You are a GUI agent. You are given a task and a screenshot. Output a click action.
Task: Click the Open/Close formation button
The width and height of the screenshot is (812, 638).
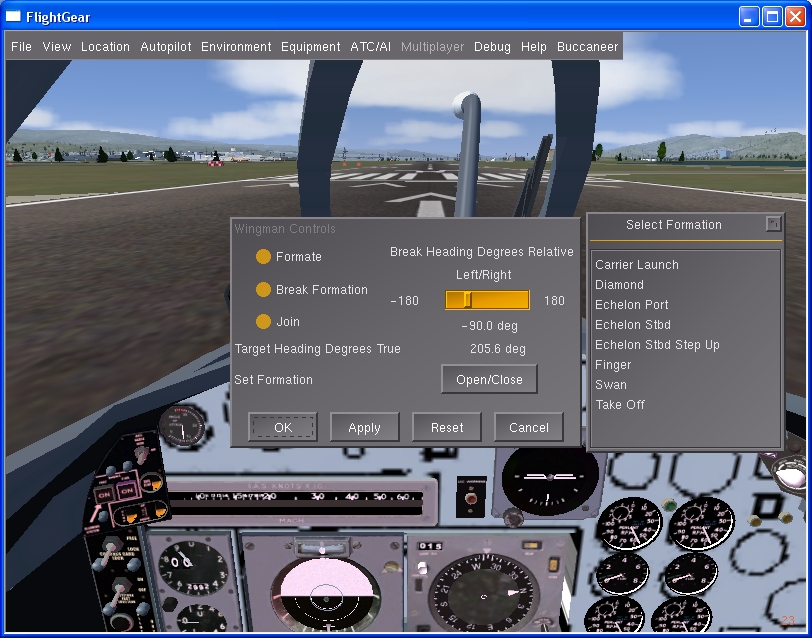coord(489,379)
